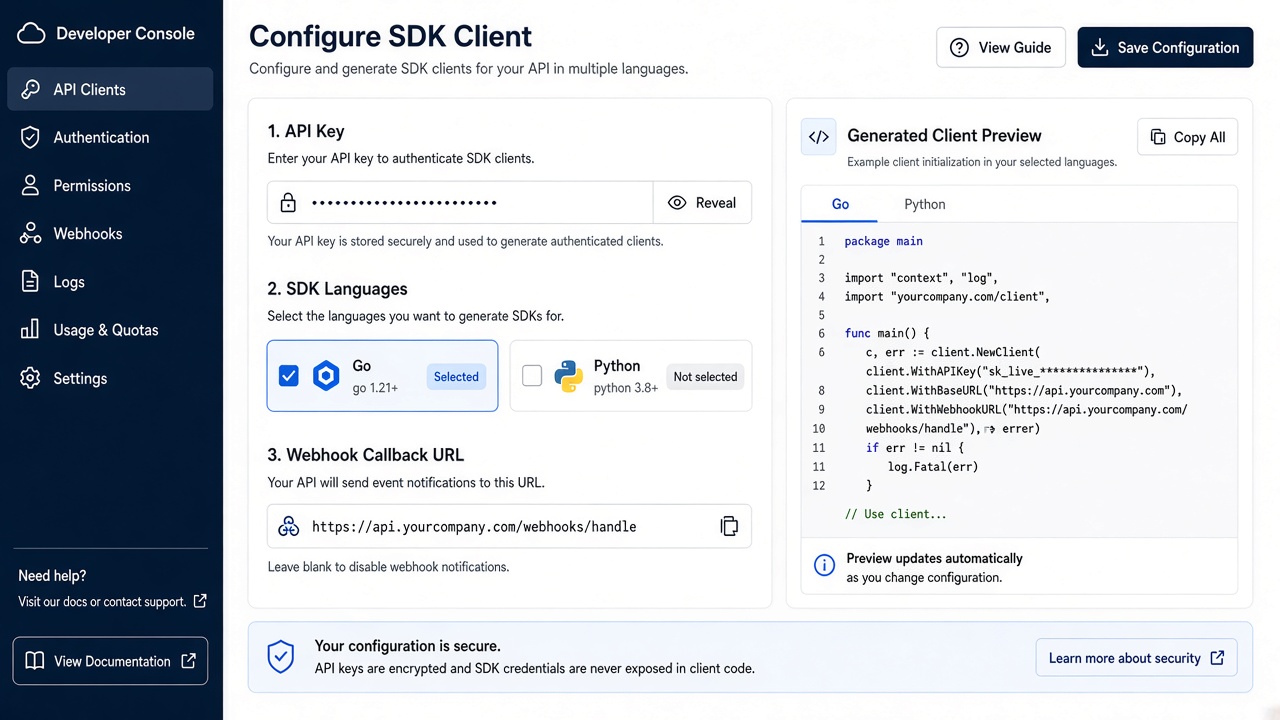Copy all generated client code

[1187, 137]
